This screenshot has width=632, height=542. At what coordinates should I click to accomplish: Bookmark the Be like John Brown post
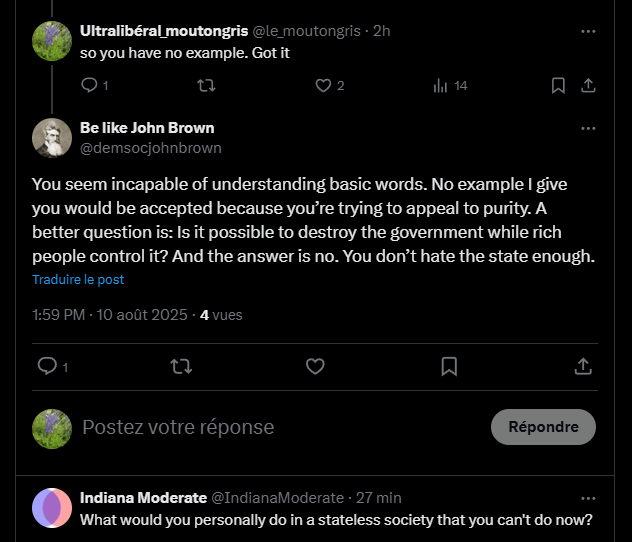click(x=449, y=367)
